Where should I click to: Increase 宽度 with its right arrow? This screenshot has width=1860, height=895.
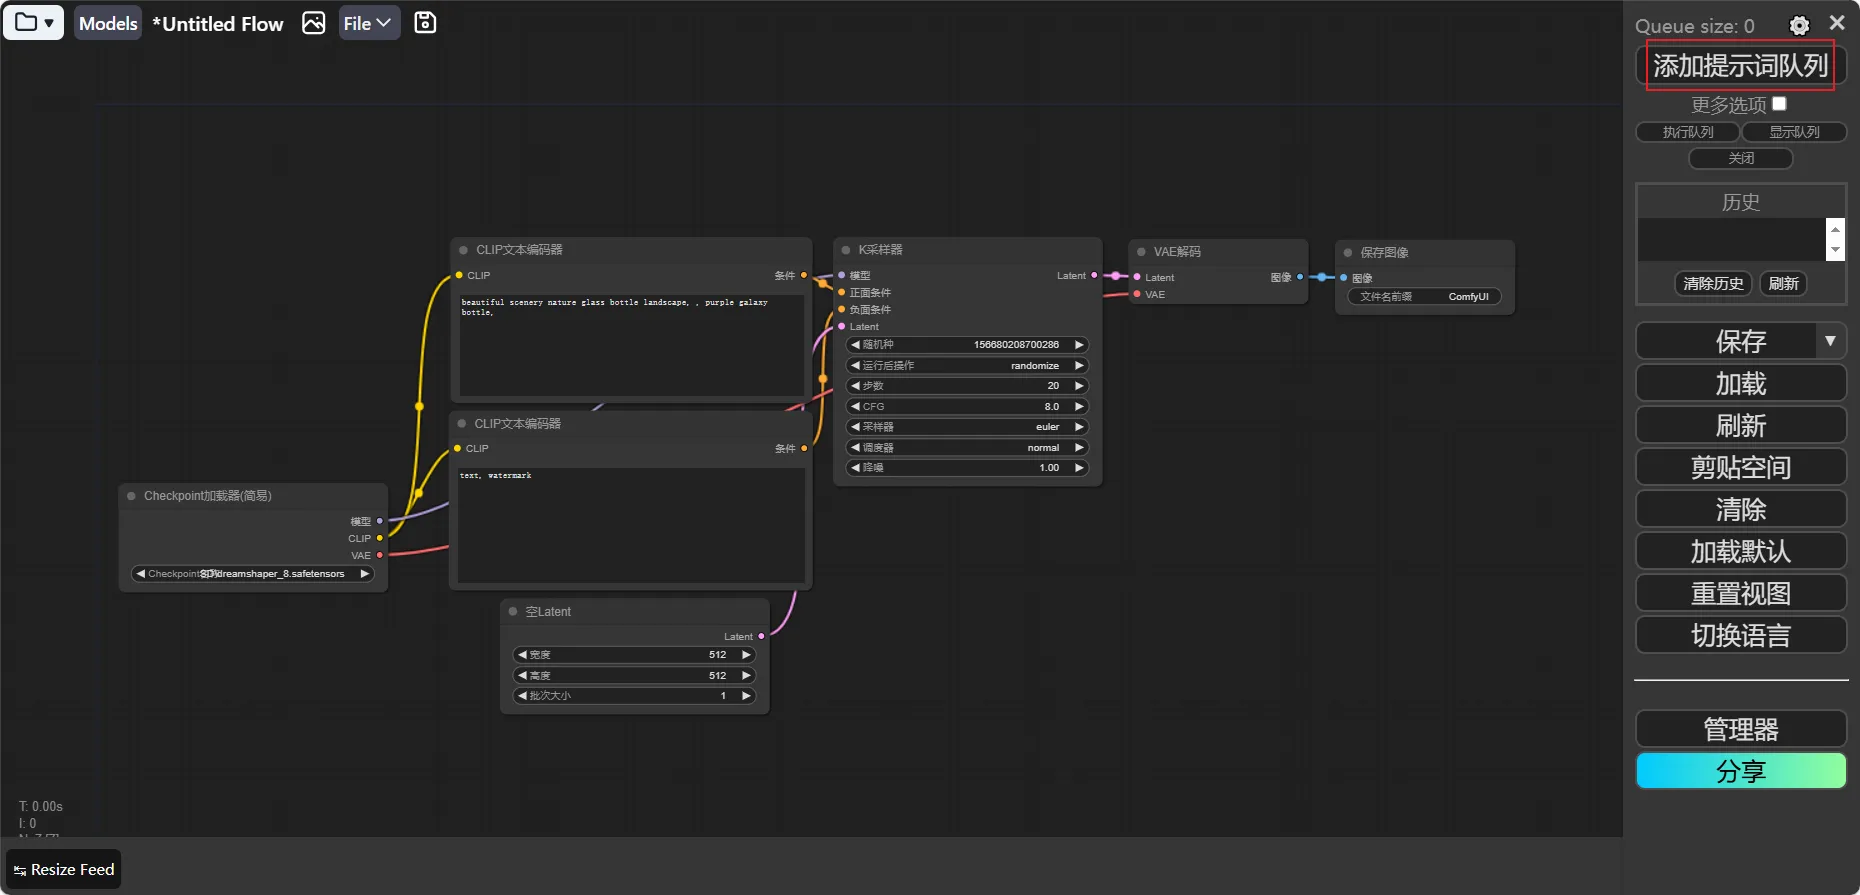point(746,655)
